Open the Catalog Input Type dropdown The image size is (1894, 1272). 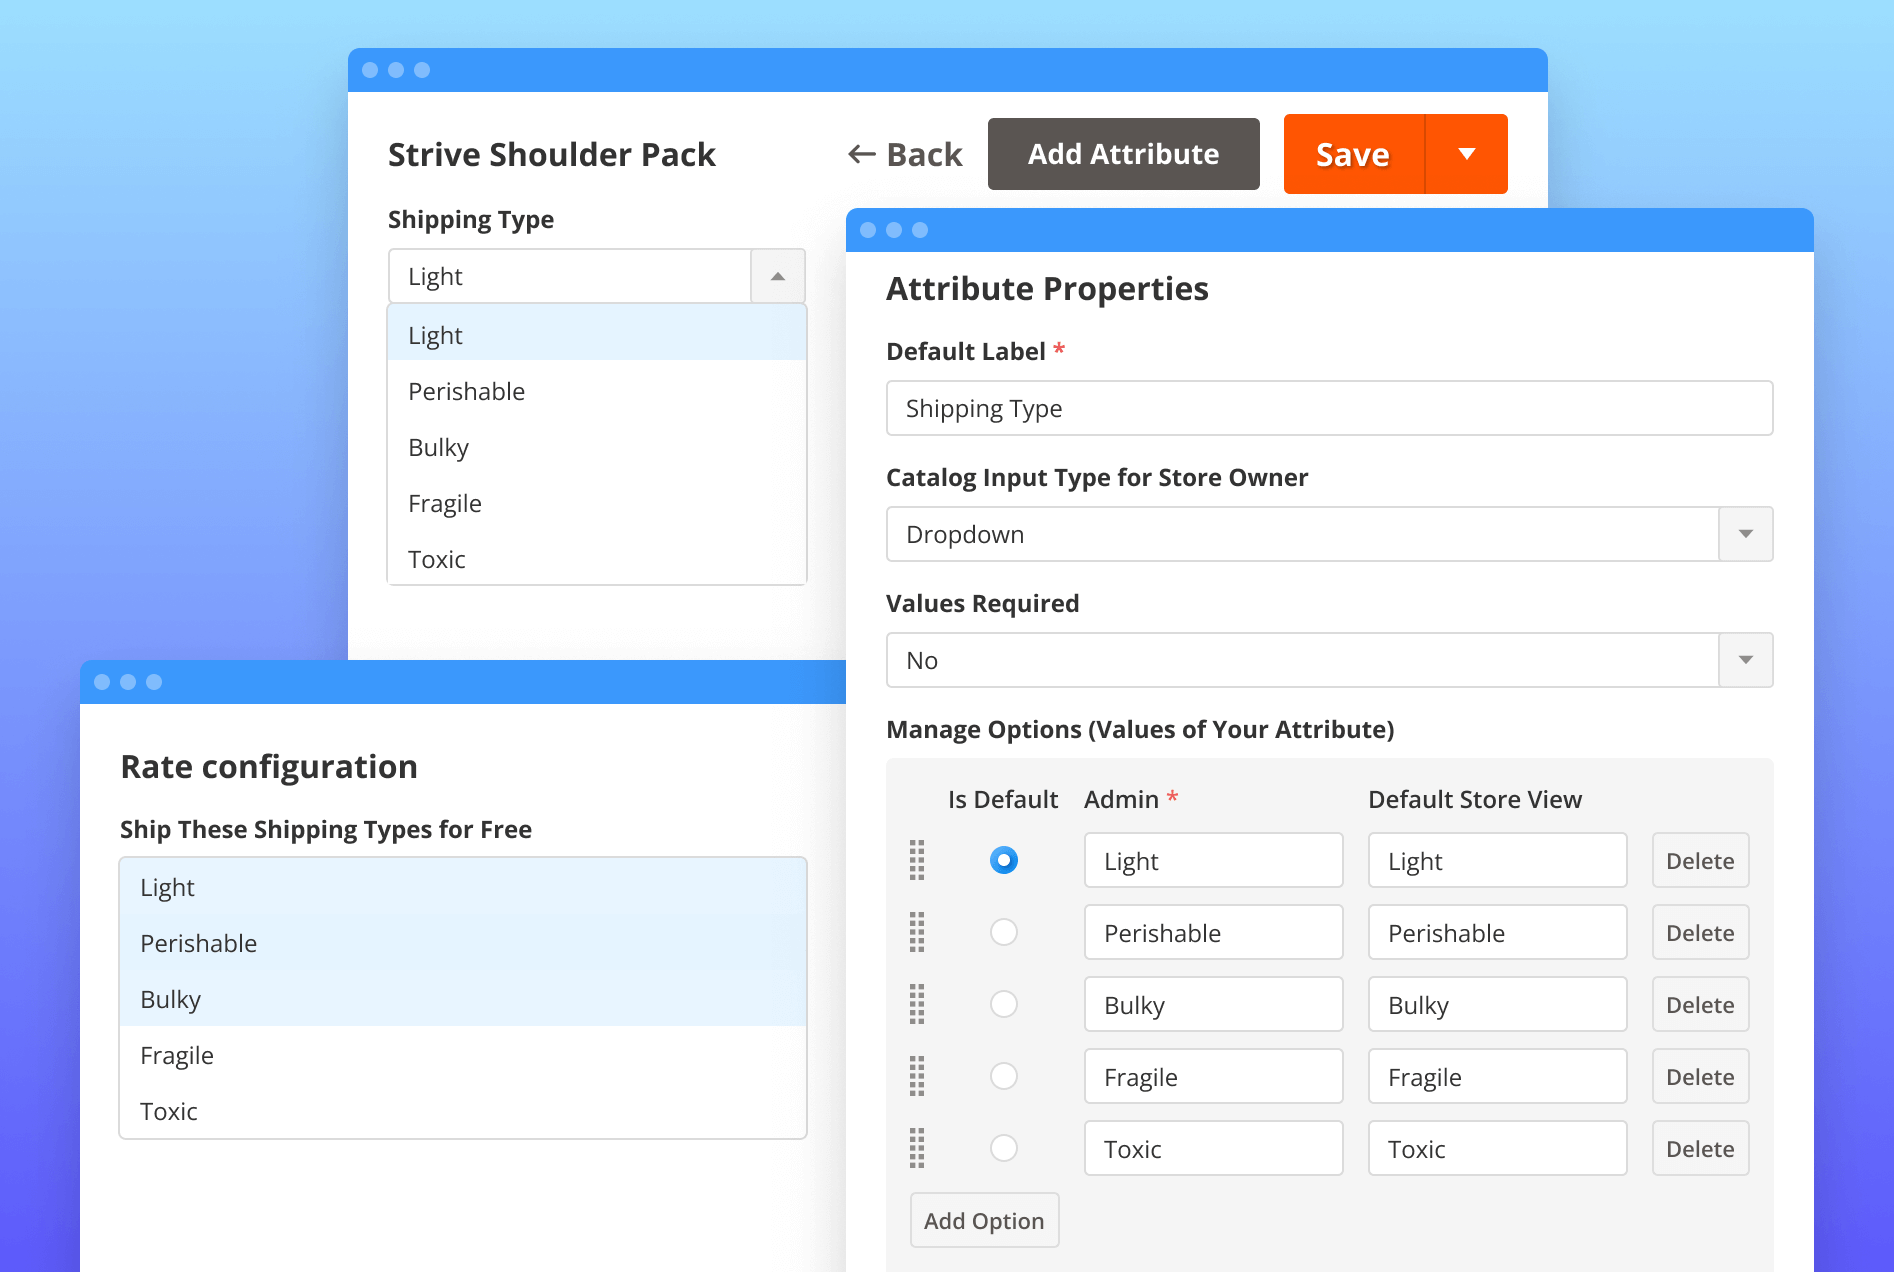click(1745, 534)
